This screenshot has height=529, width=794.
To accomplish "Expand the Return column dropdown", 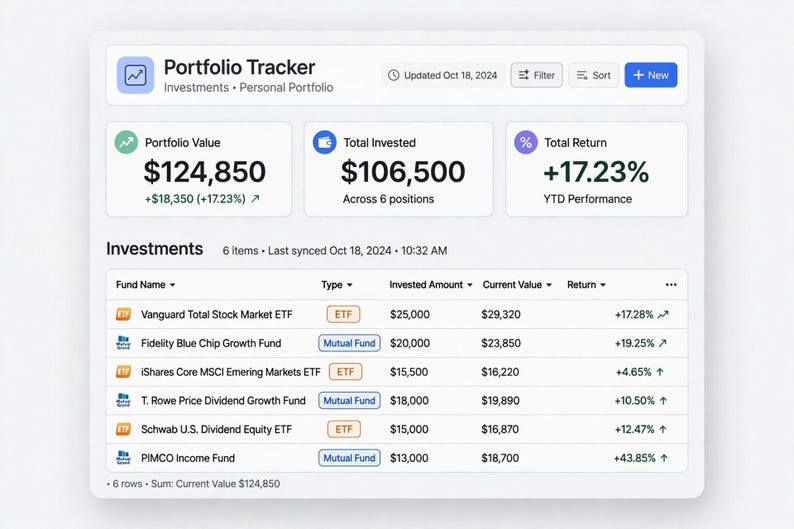I will pyautogui.click(x=603, y=285).
